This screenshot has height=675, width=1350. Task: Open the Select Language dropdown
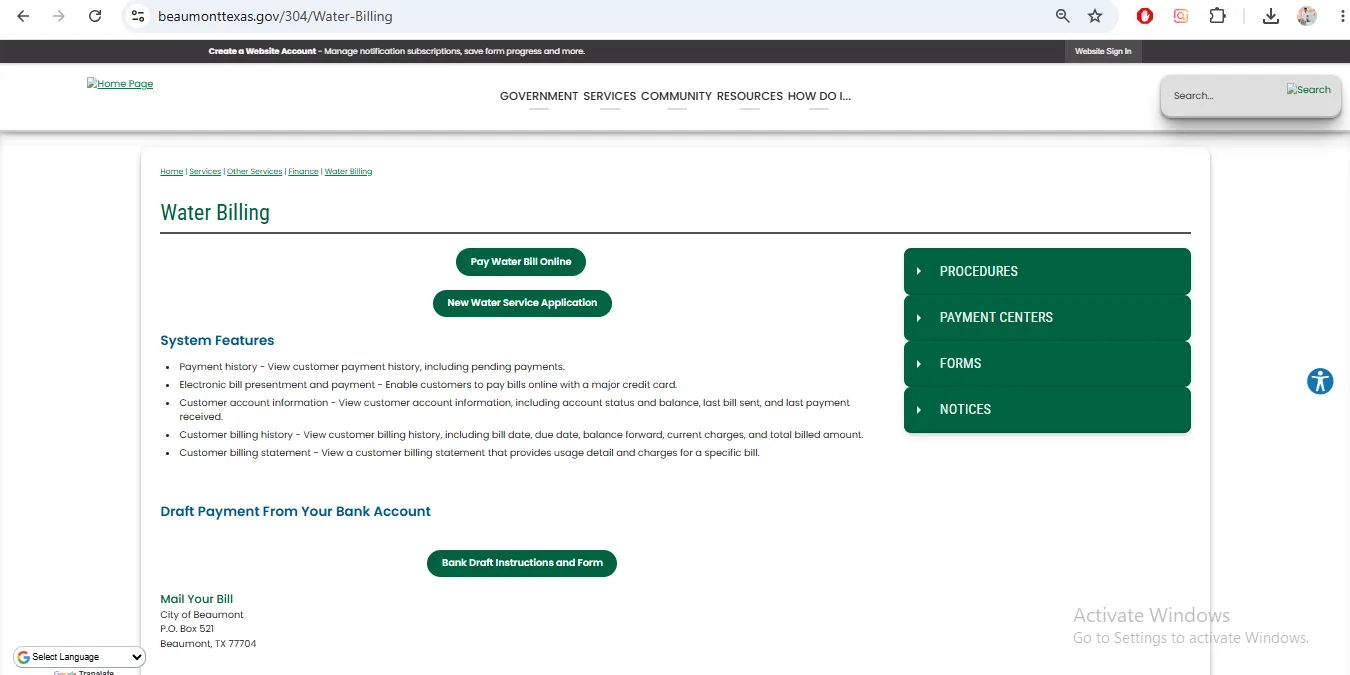coord(80,657)
